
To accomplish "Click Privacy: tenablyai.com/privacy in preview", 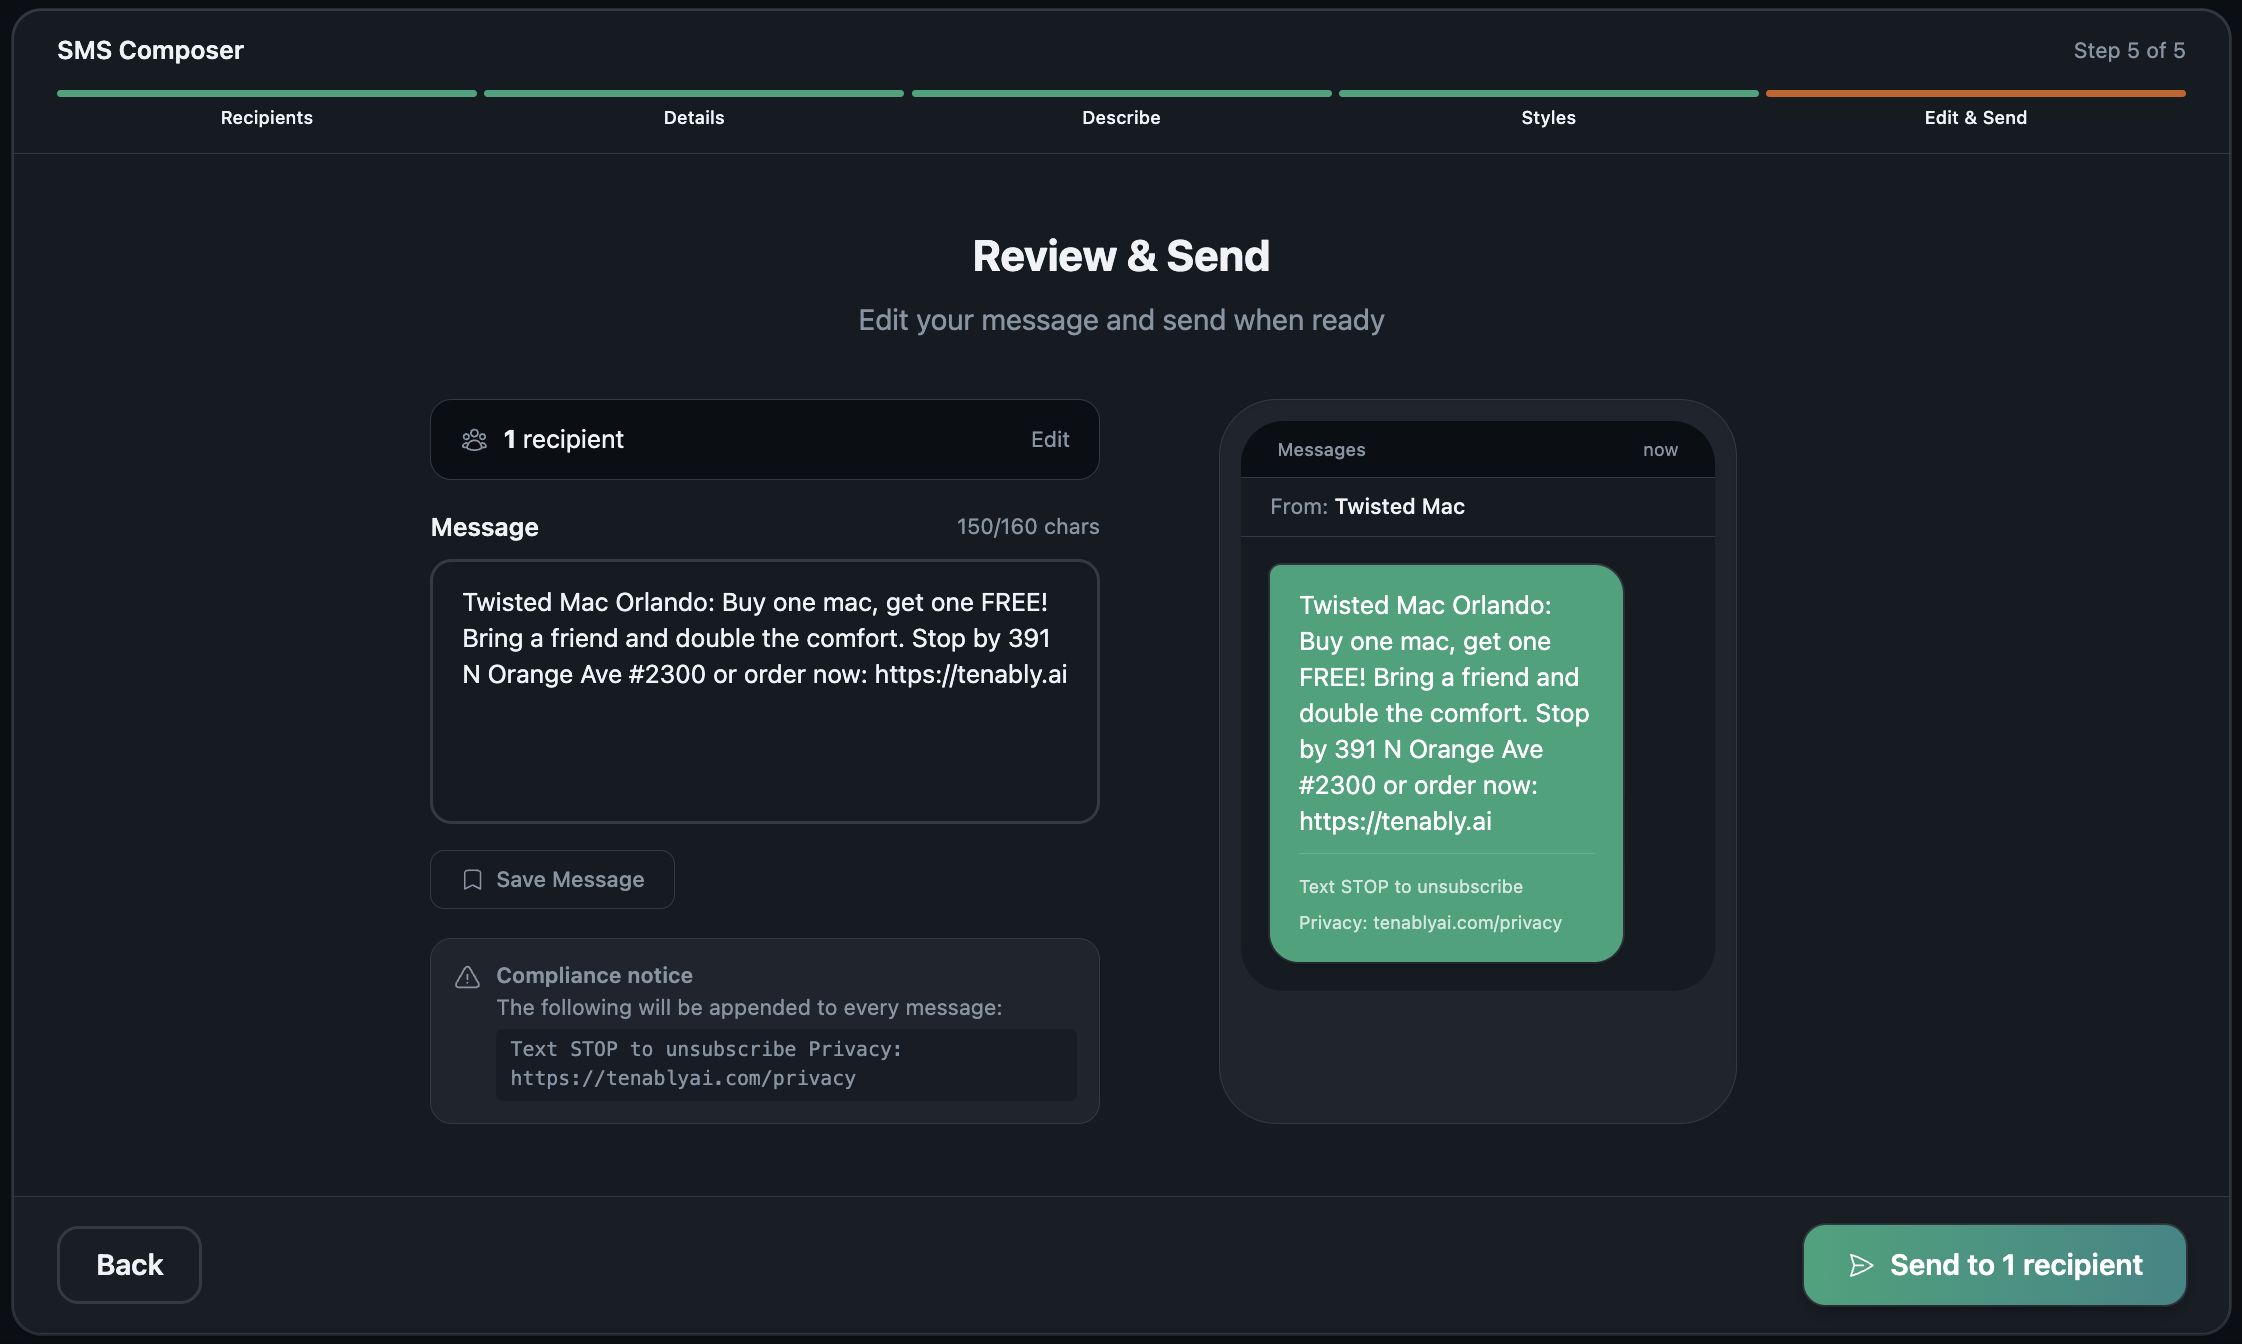I will tap(1430, 923).
